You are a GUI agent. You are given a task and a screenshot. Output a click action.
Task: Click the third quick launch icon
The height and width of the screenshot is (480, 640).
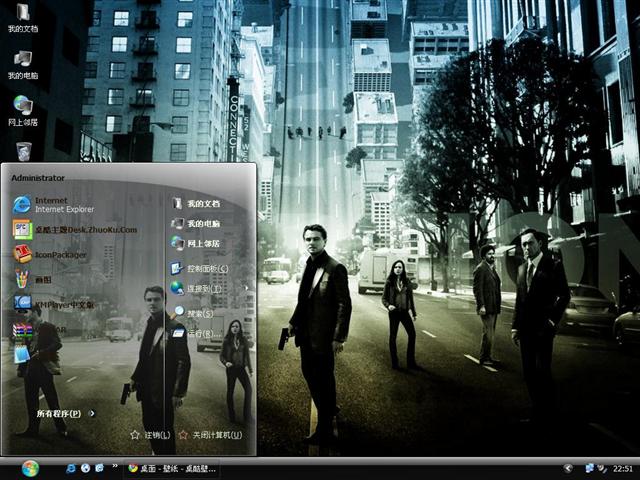(99, 468)
